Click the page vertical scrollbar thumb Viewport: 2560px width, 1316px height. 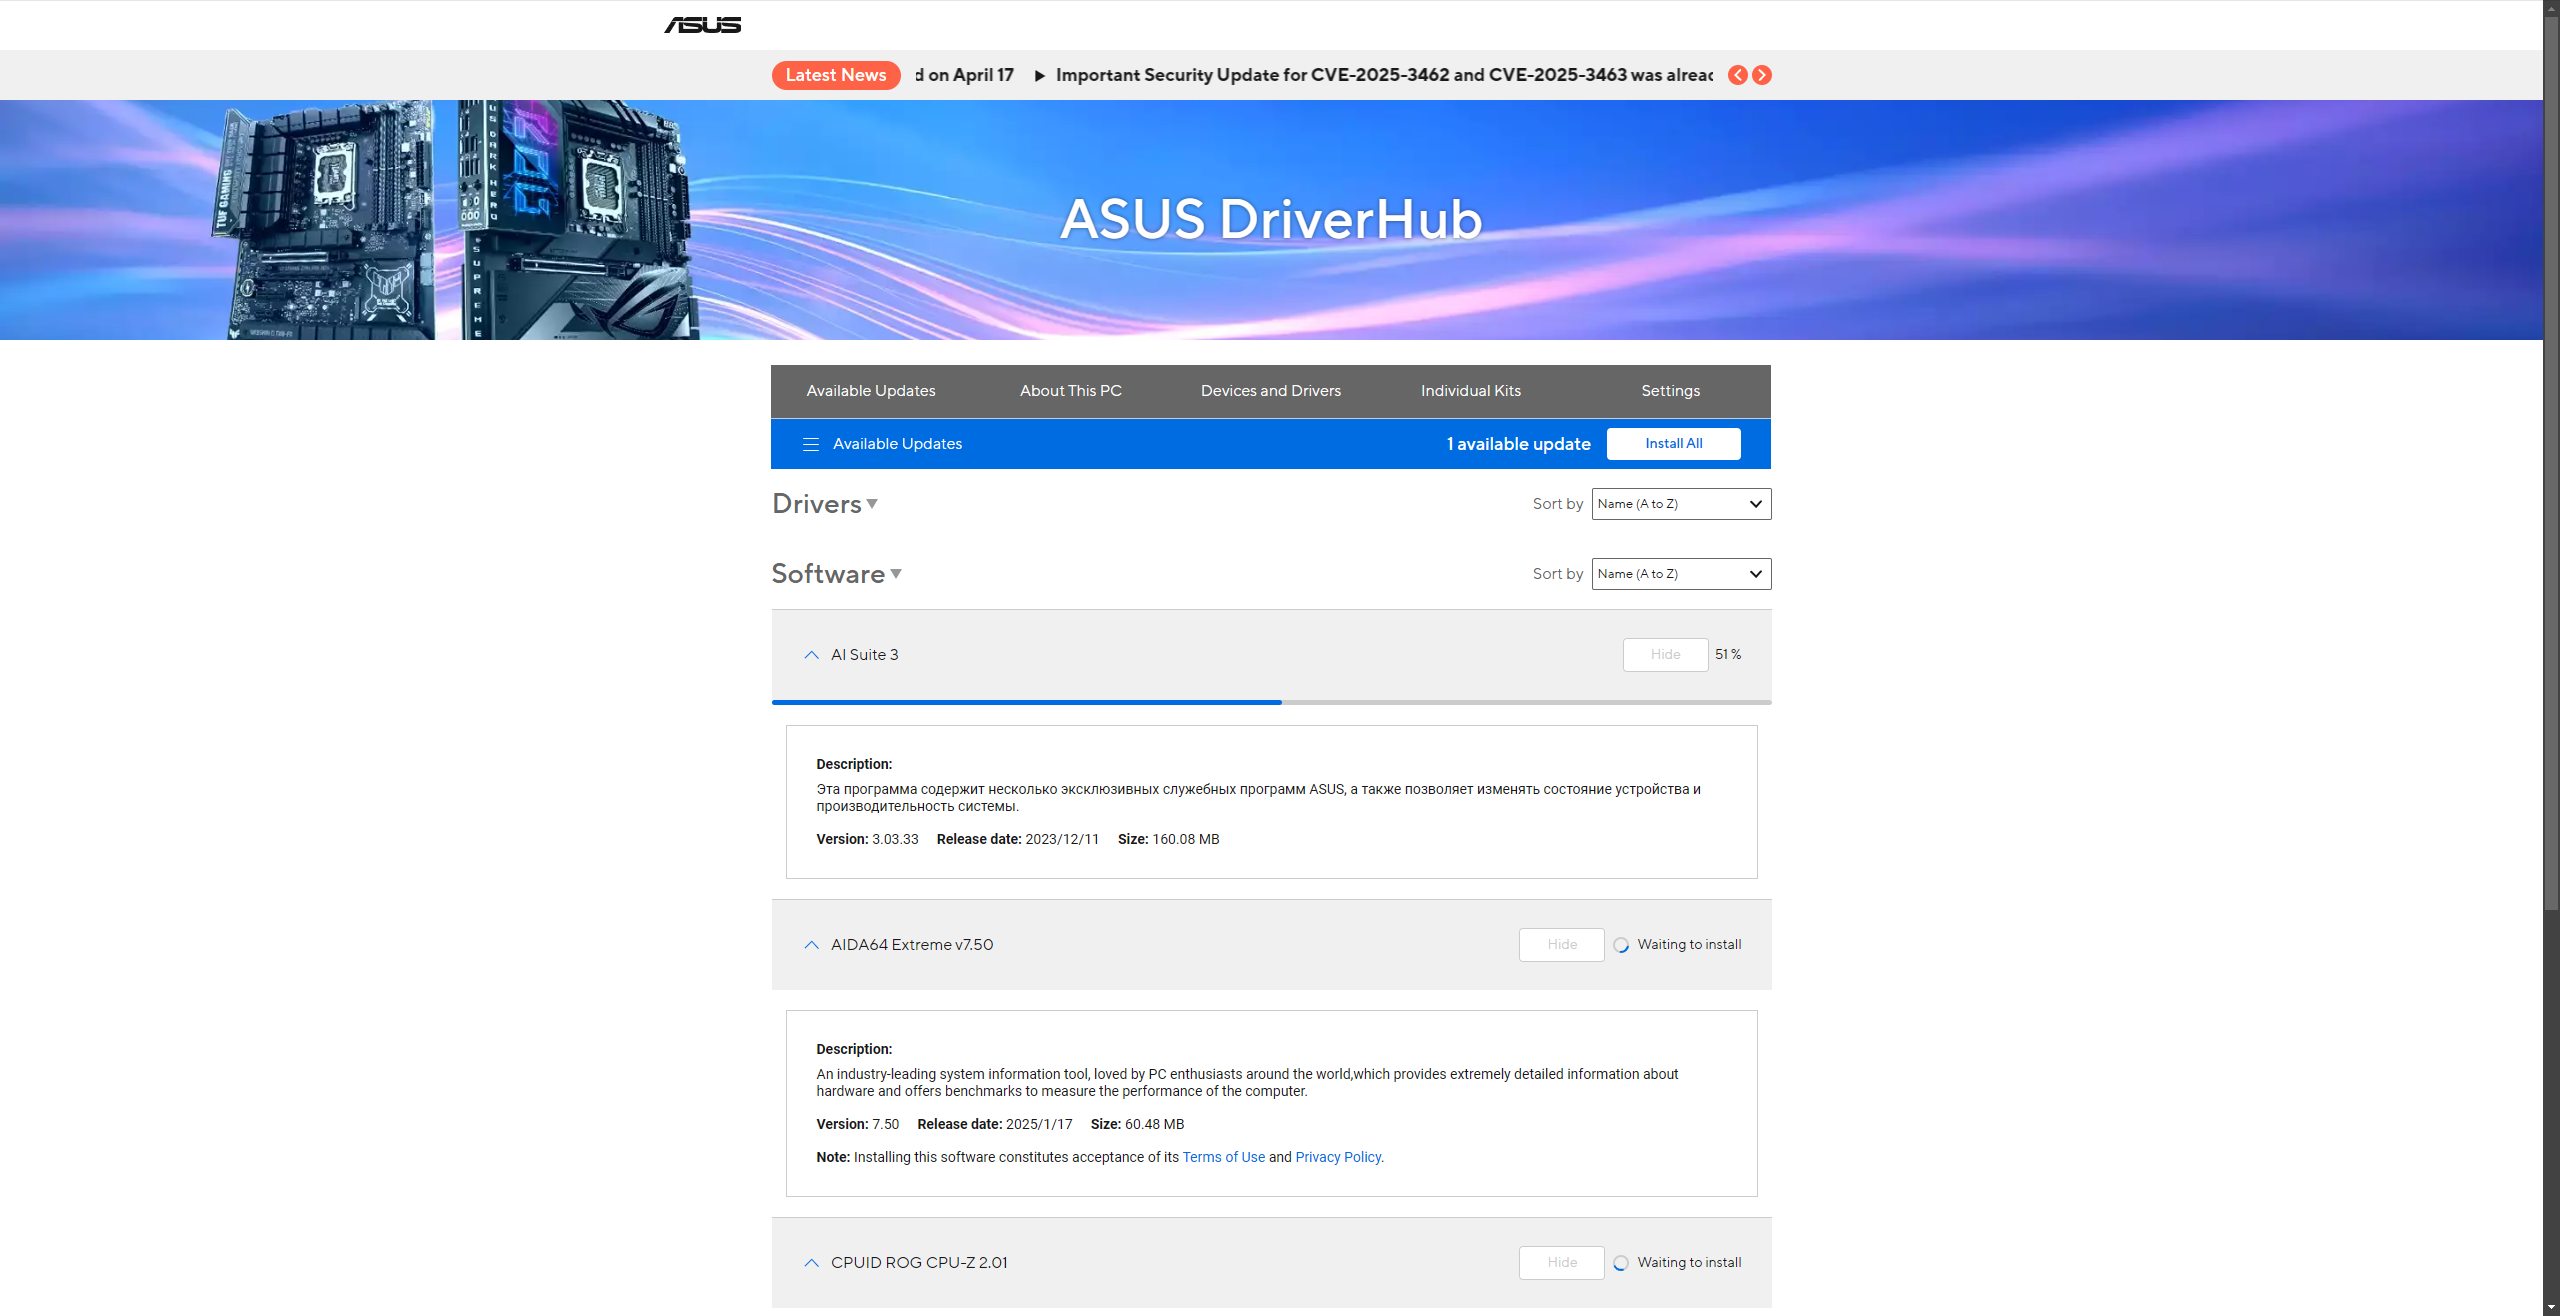pyautogui.click(x=2551, y=465)
